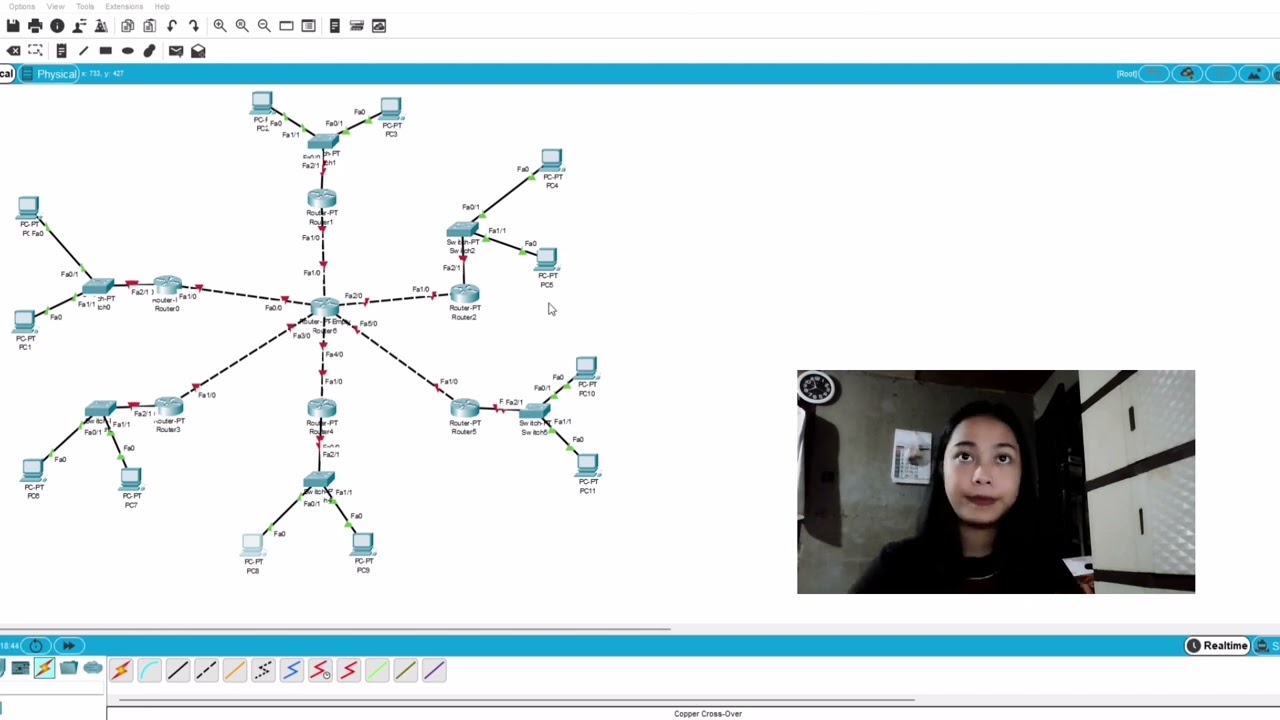
Task: Click the horizontal workspace scrollbar
Action: [335, 629]
